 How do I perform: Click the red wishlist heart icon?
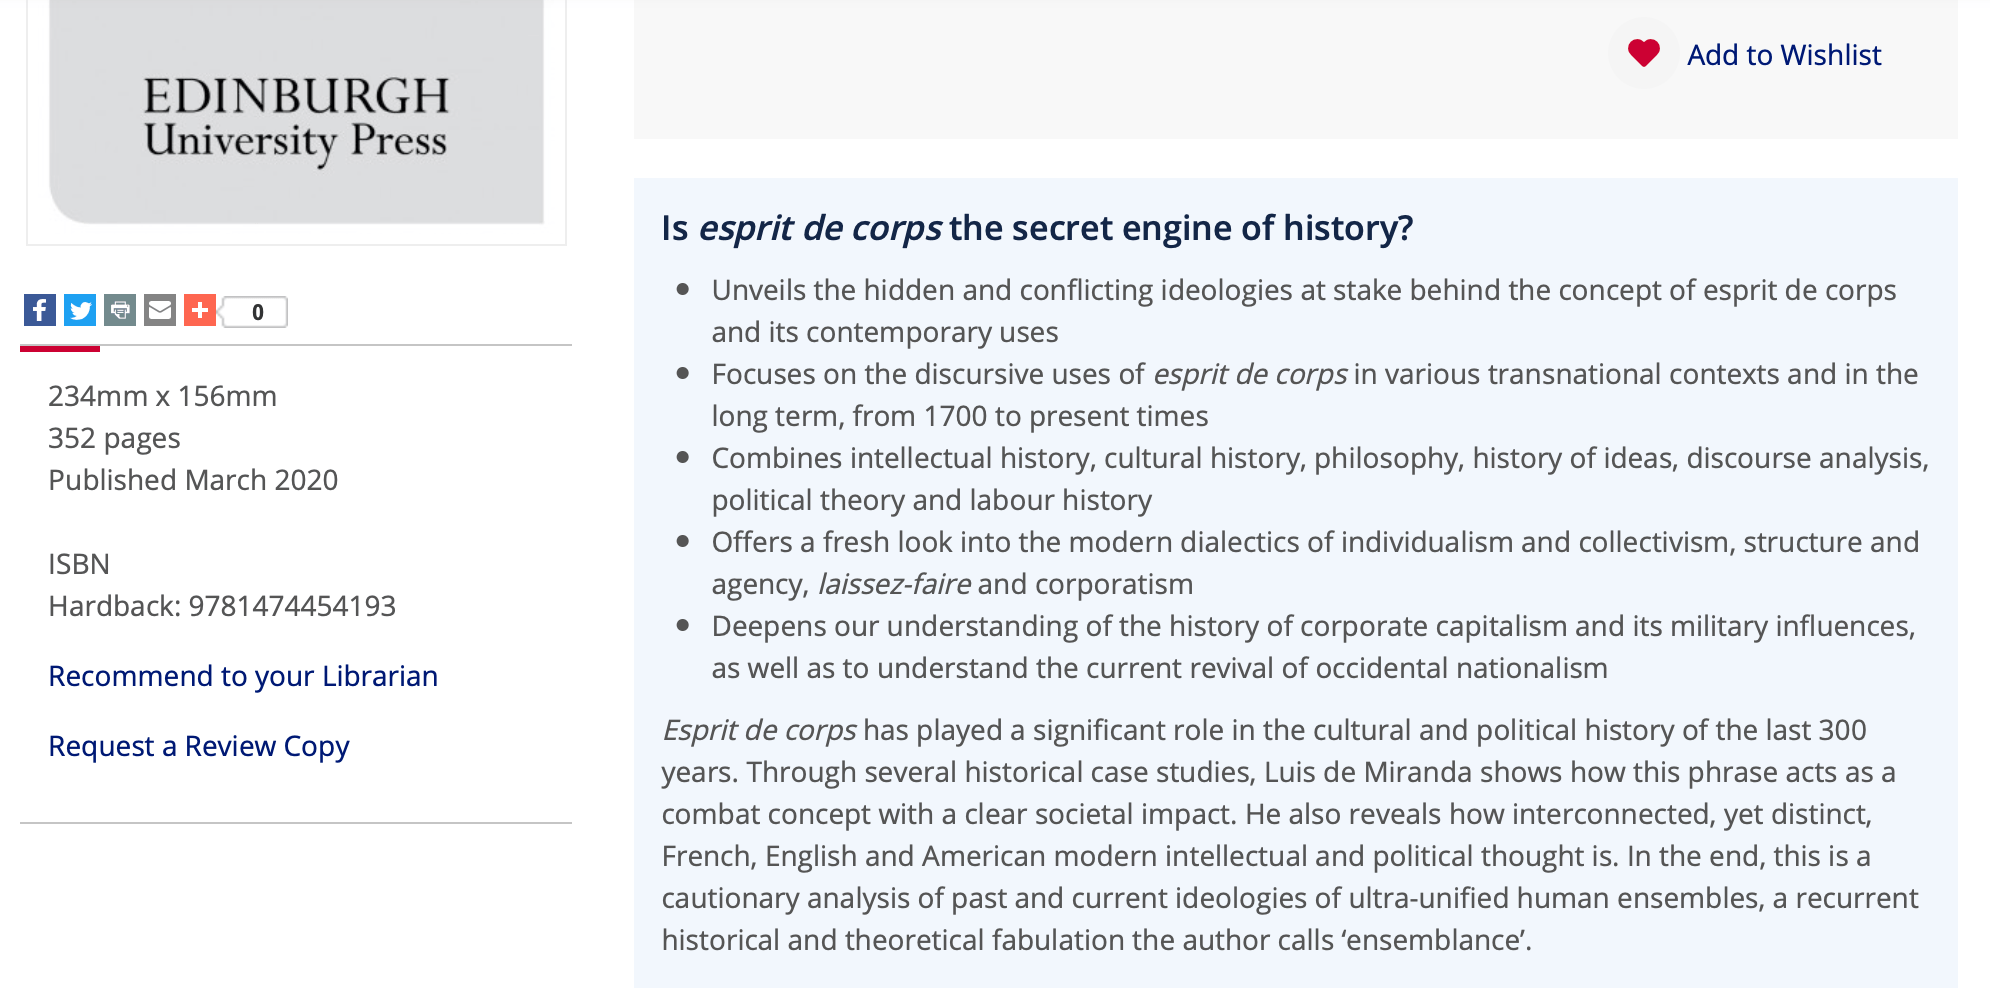click(x=1643, y=54)
